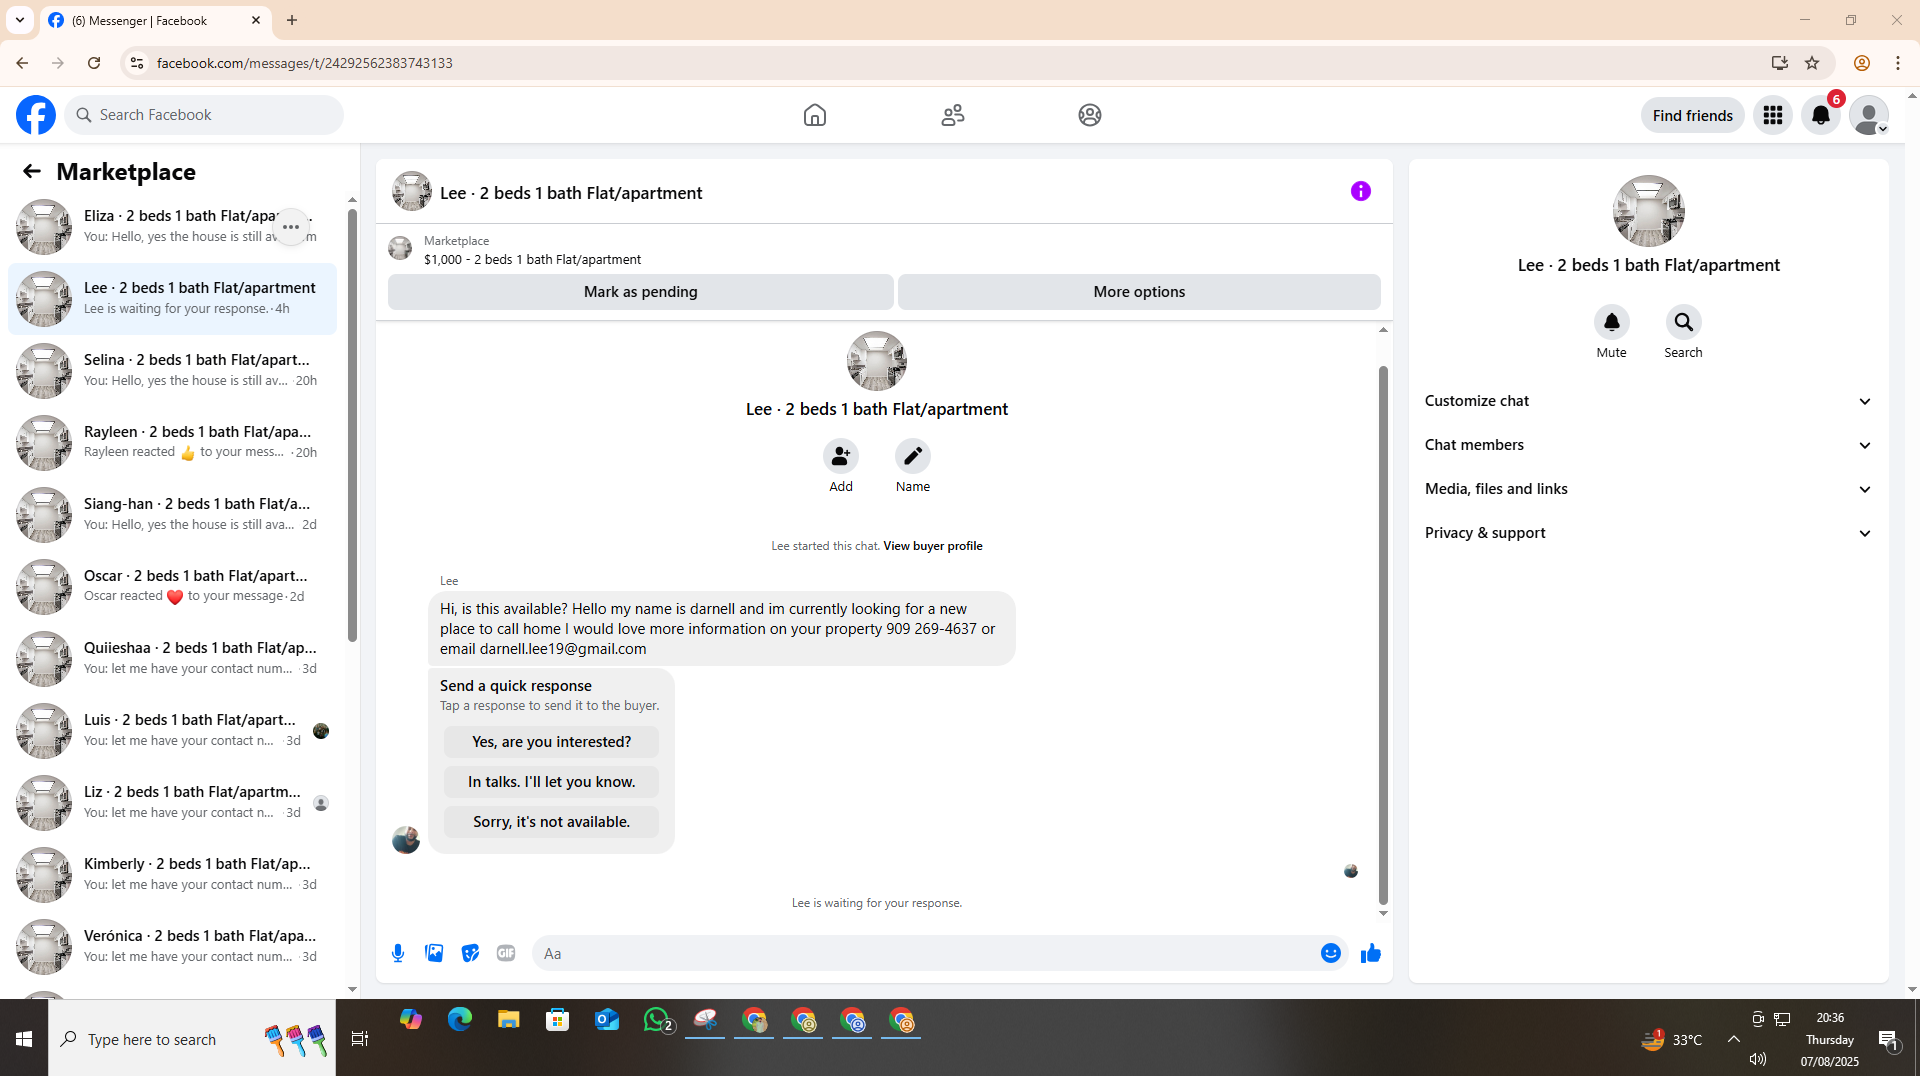The image size is (1920, 1076).
Task: Mute the Lee conversation
Action: point(1612,322)
